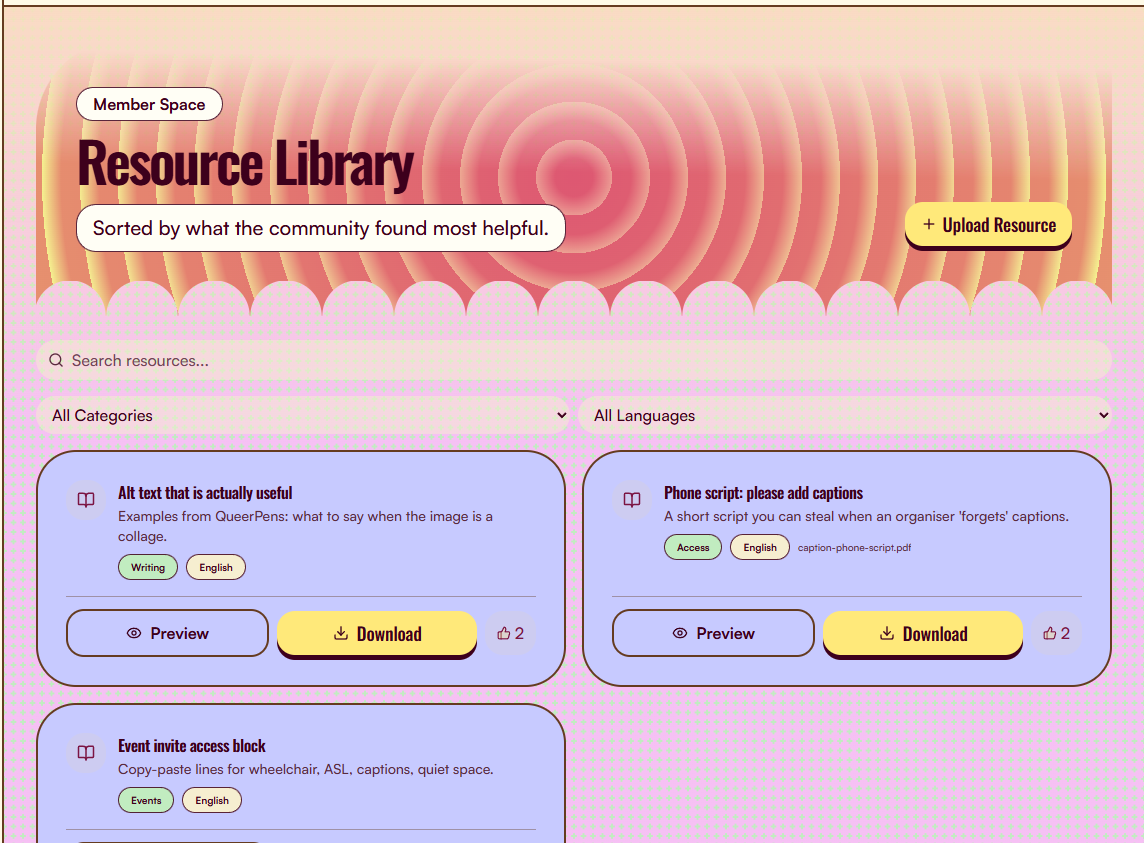Image resolution: width=1147 pixels, height=843 pixels.
Task: Click the book icon beside Phone script card
Action: point(632,501)
